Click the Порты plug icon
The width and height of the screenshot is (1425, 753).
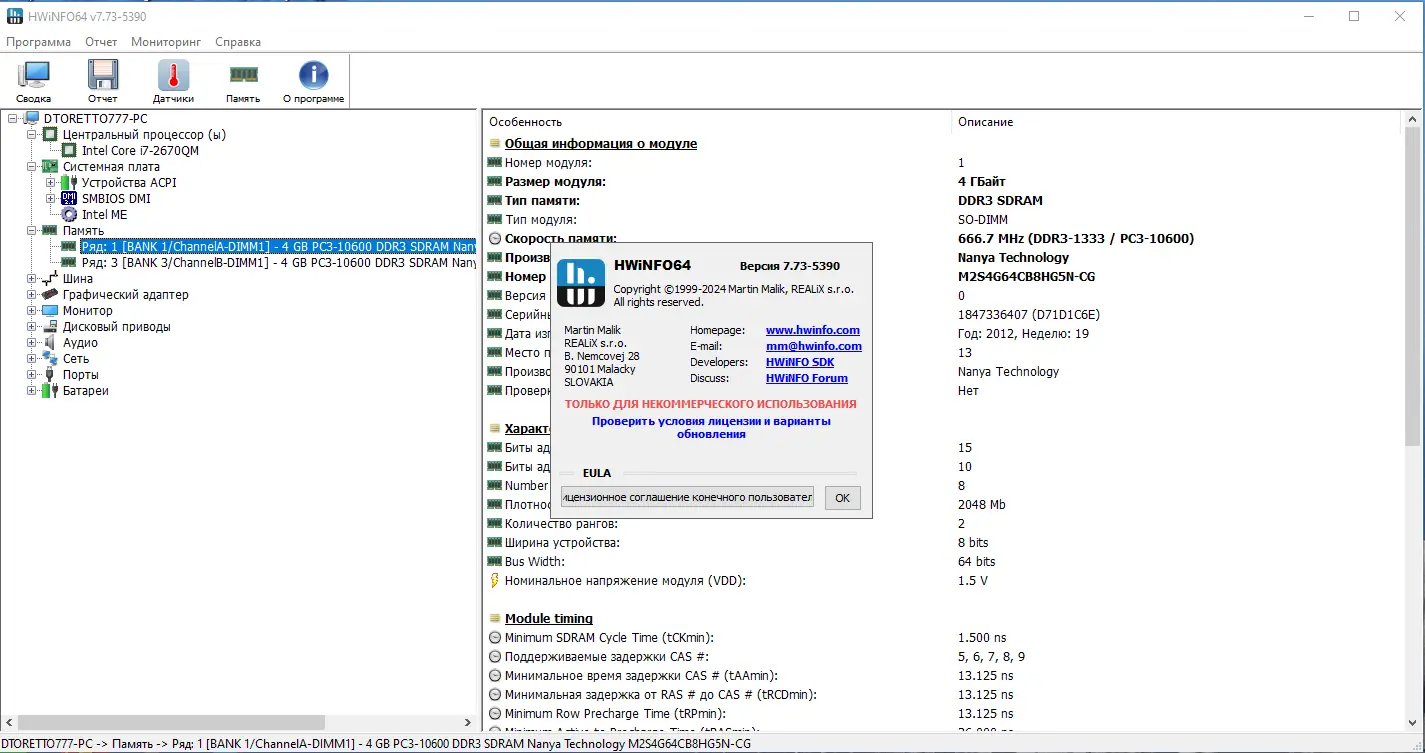pos(49,374)
